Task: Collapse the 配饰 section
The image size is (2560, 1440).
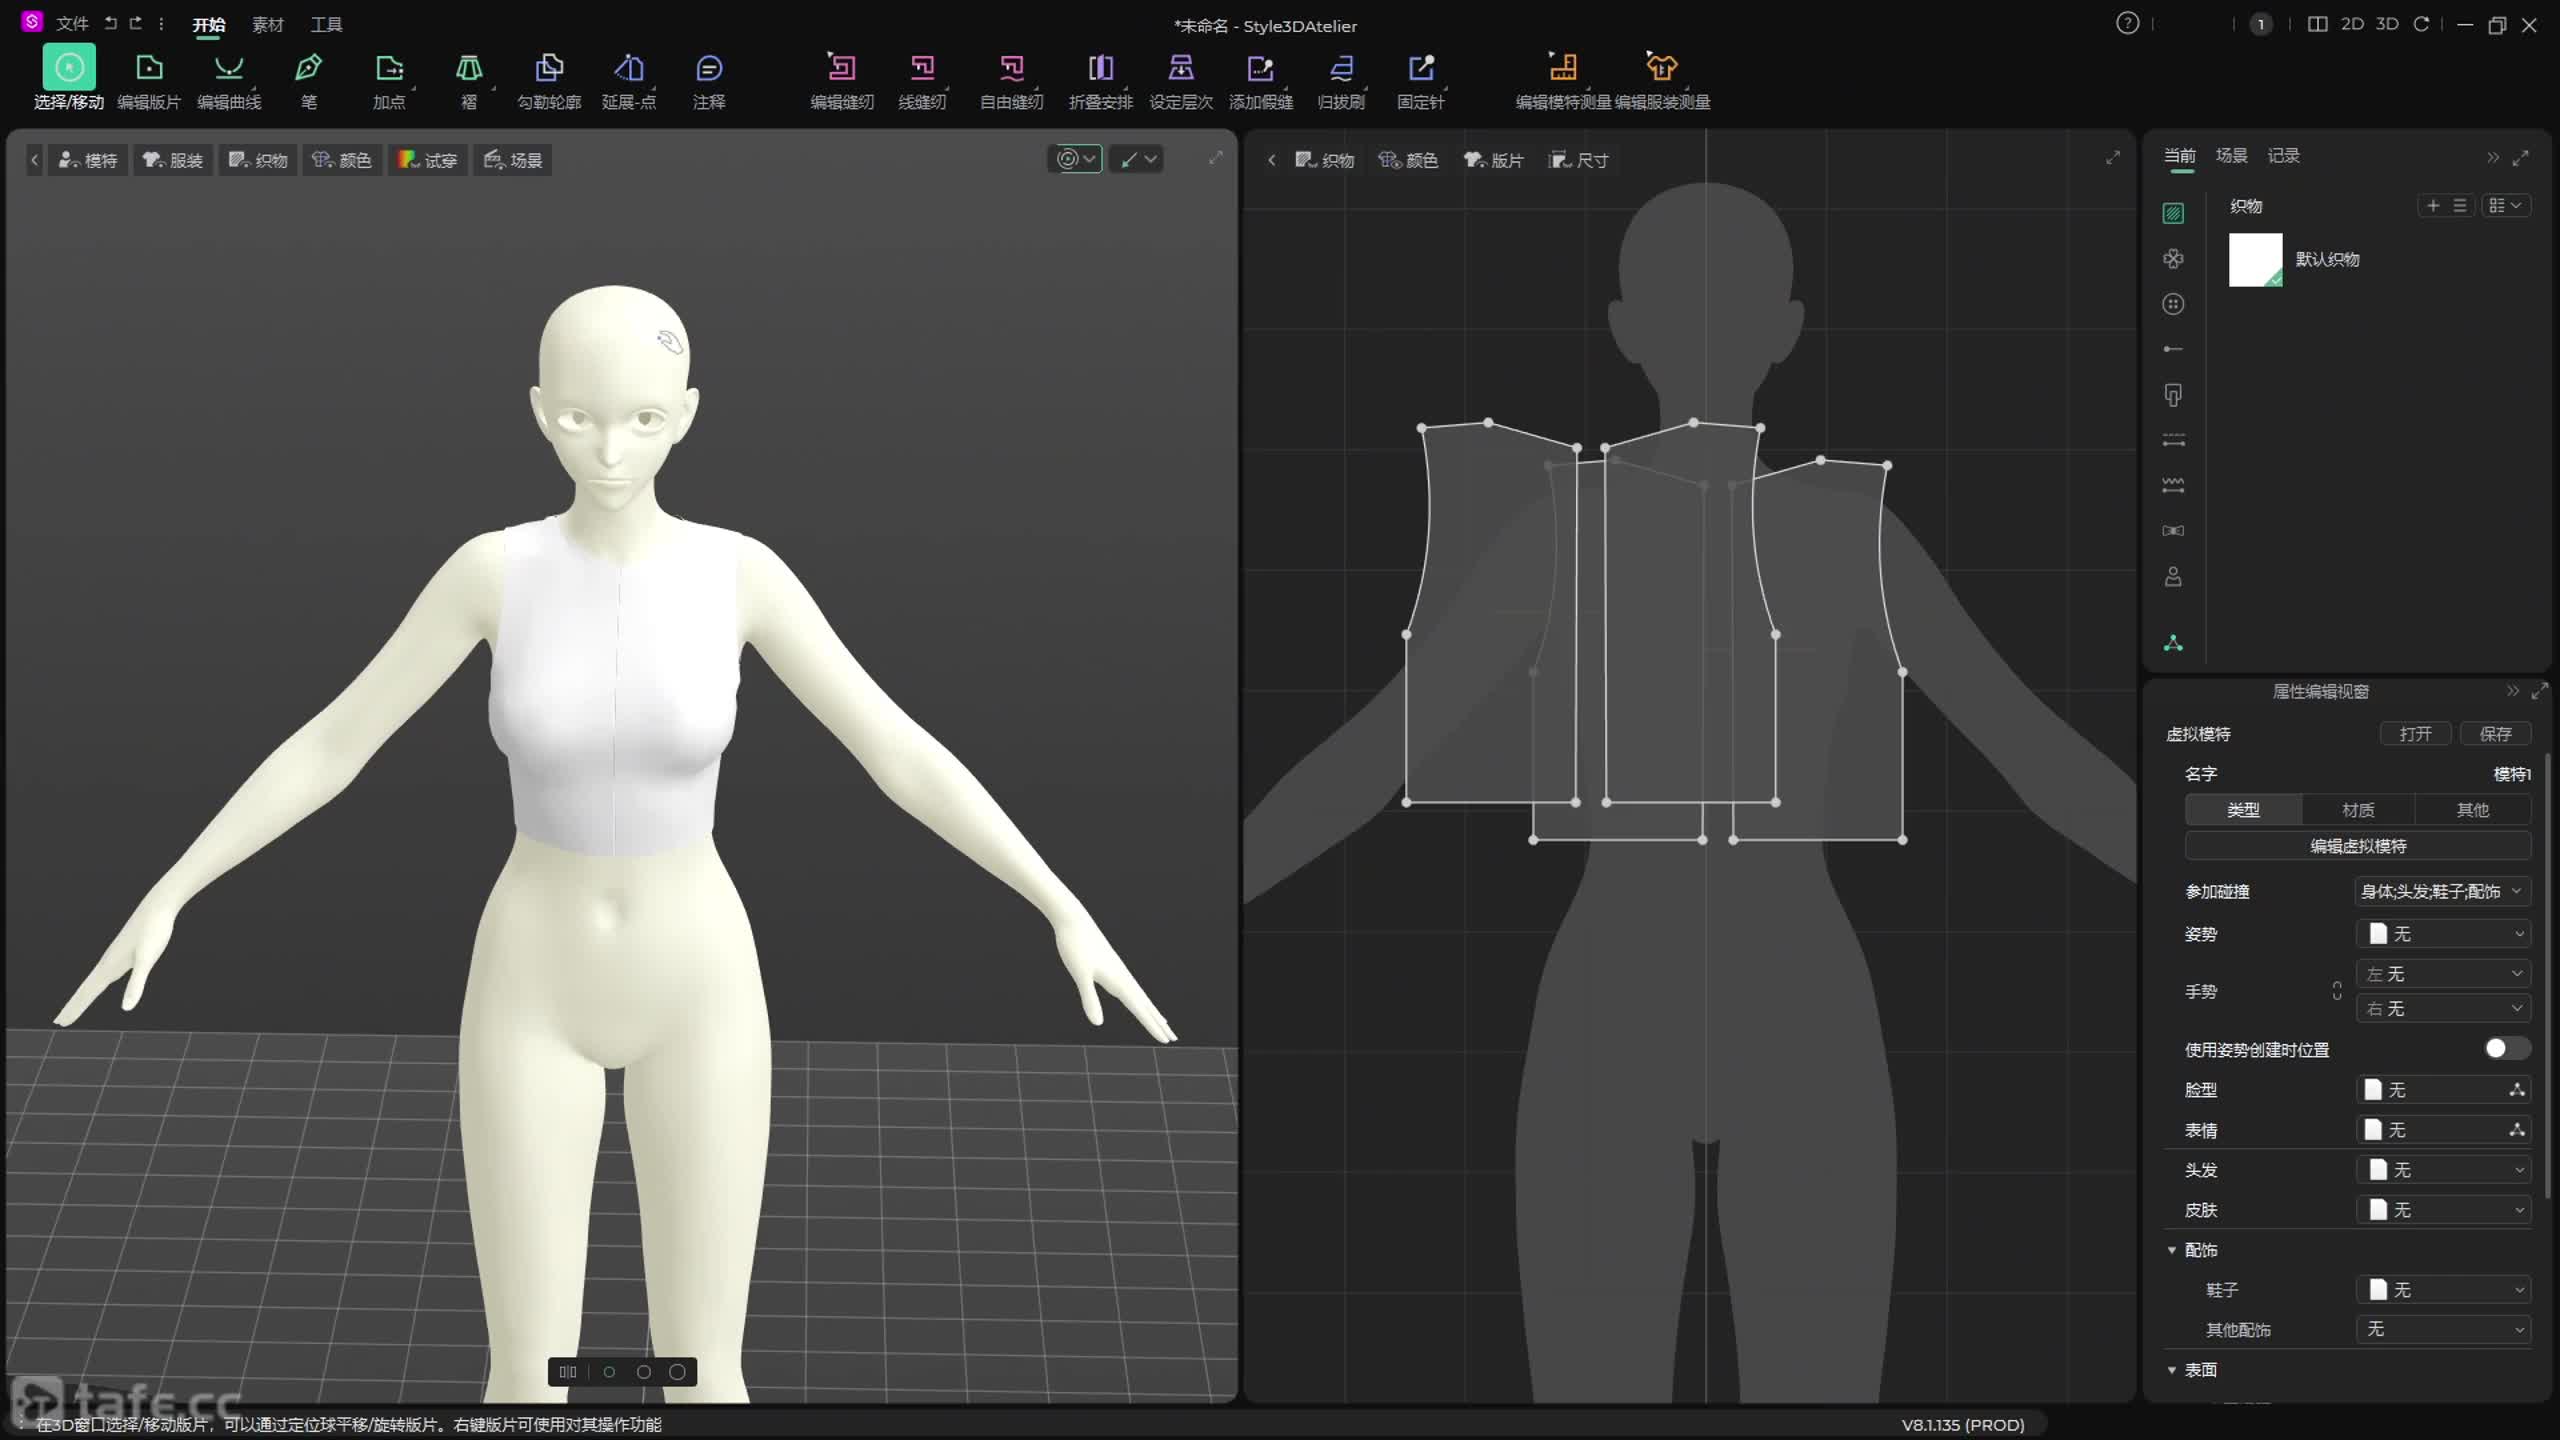Action: (2172, 1250)
